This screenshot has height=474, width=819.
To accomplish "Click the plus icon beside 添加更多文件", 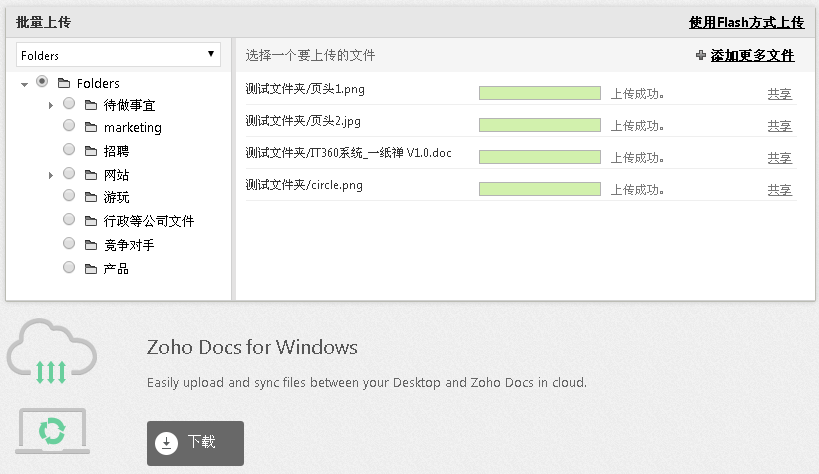I will click(700, 56).
